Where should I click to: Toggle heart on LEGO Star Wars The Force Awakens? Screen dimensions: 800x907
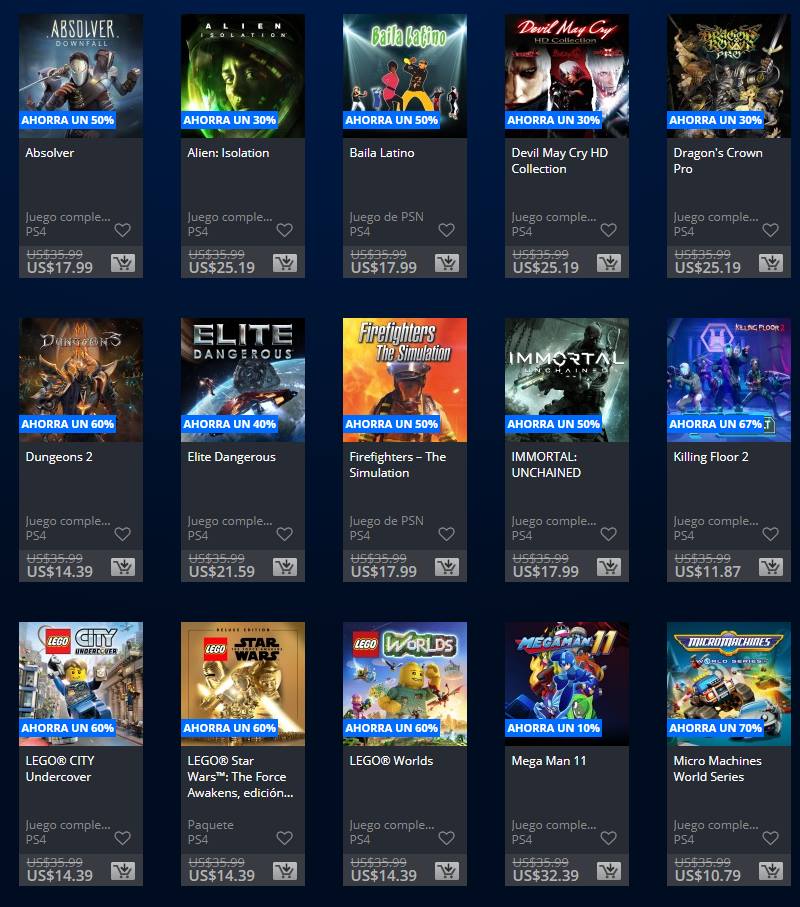pos(285,838)
